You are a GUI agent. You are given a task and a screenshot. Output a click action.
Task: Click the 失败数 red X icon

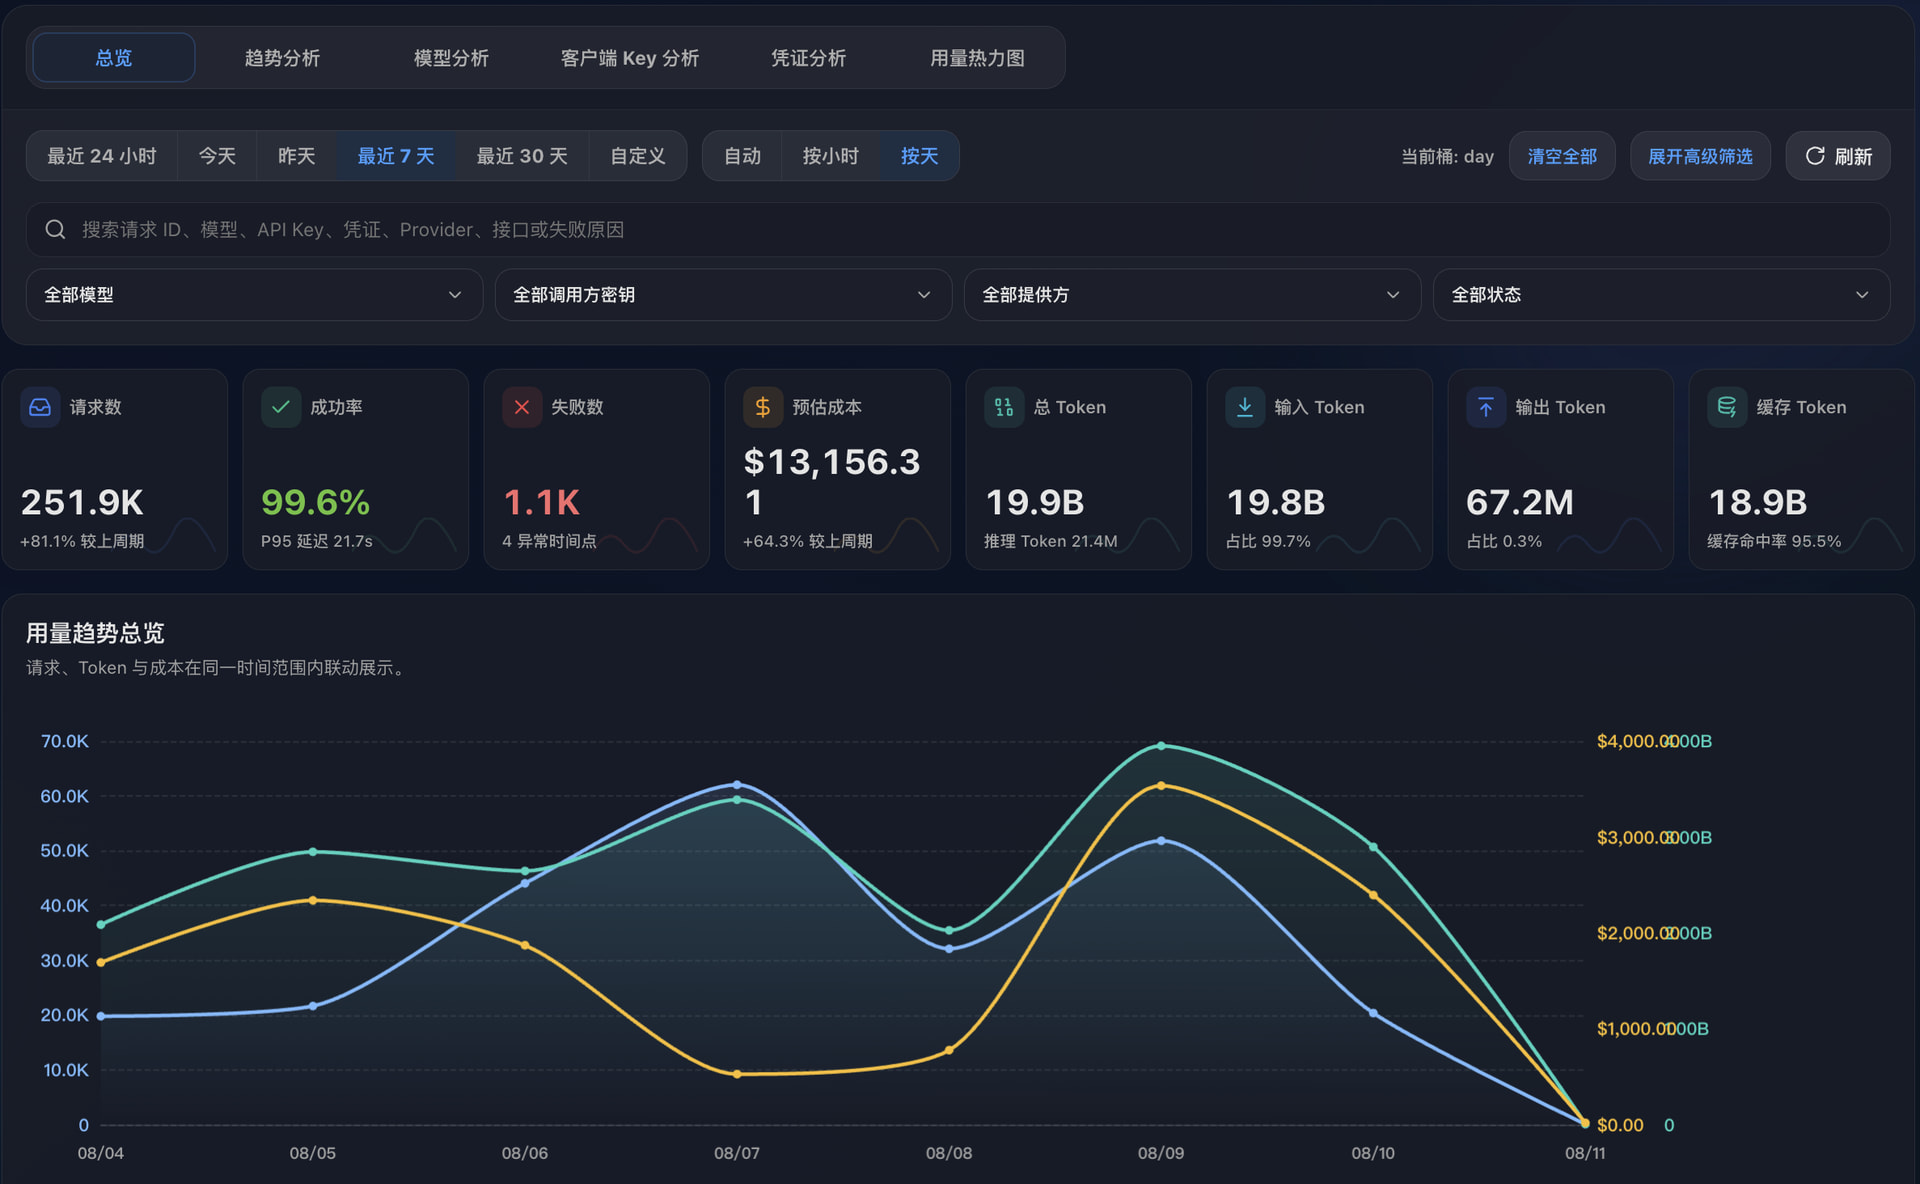tap(522, 407)
